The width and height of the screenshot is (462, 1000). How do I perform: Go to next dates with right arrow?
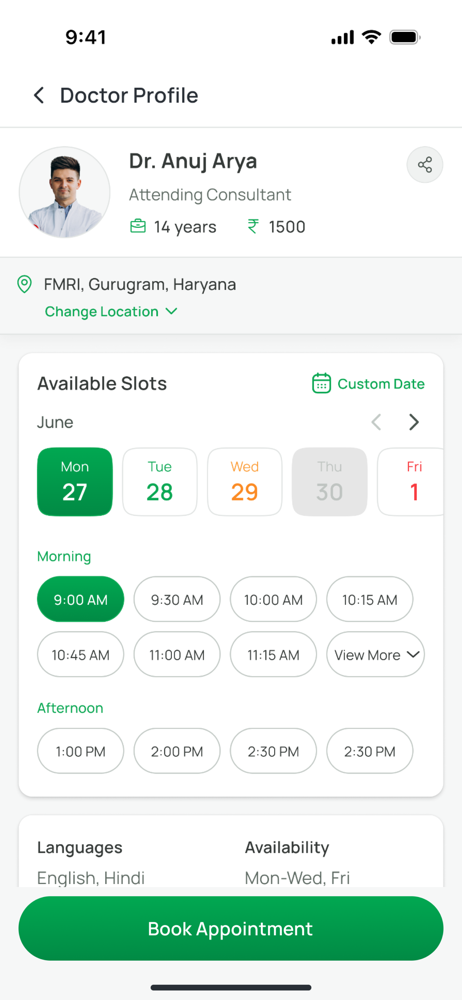click(414, 422)
